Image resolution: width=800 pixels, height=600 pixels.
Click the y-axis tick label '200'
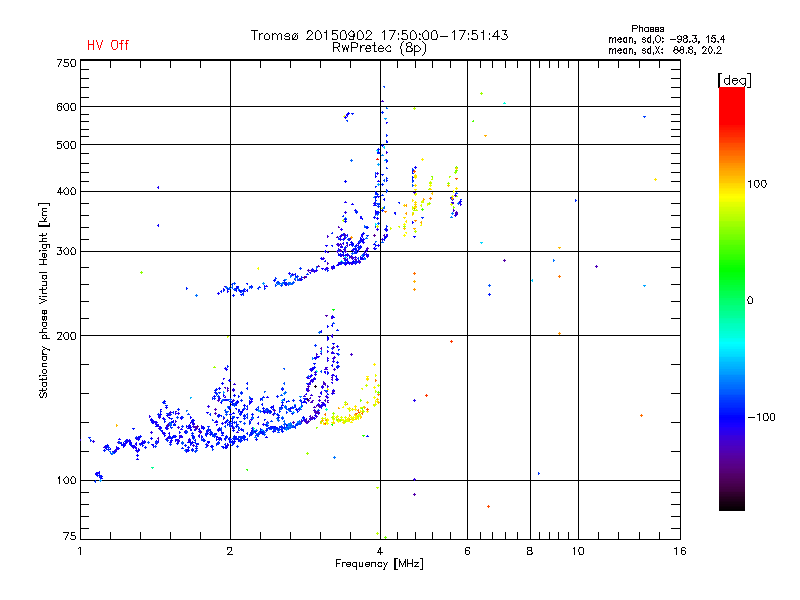point(66,336)
